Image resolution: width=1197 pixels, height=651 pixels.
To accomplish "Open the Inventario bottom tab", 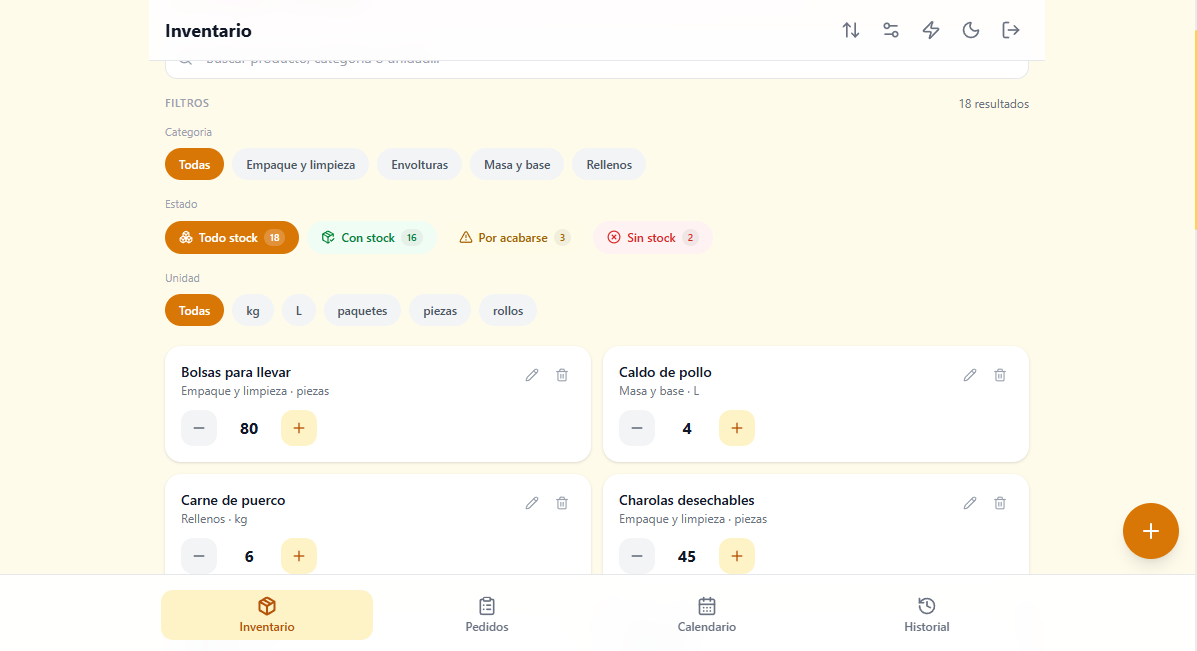I will coord(266,615).
